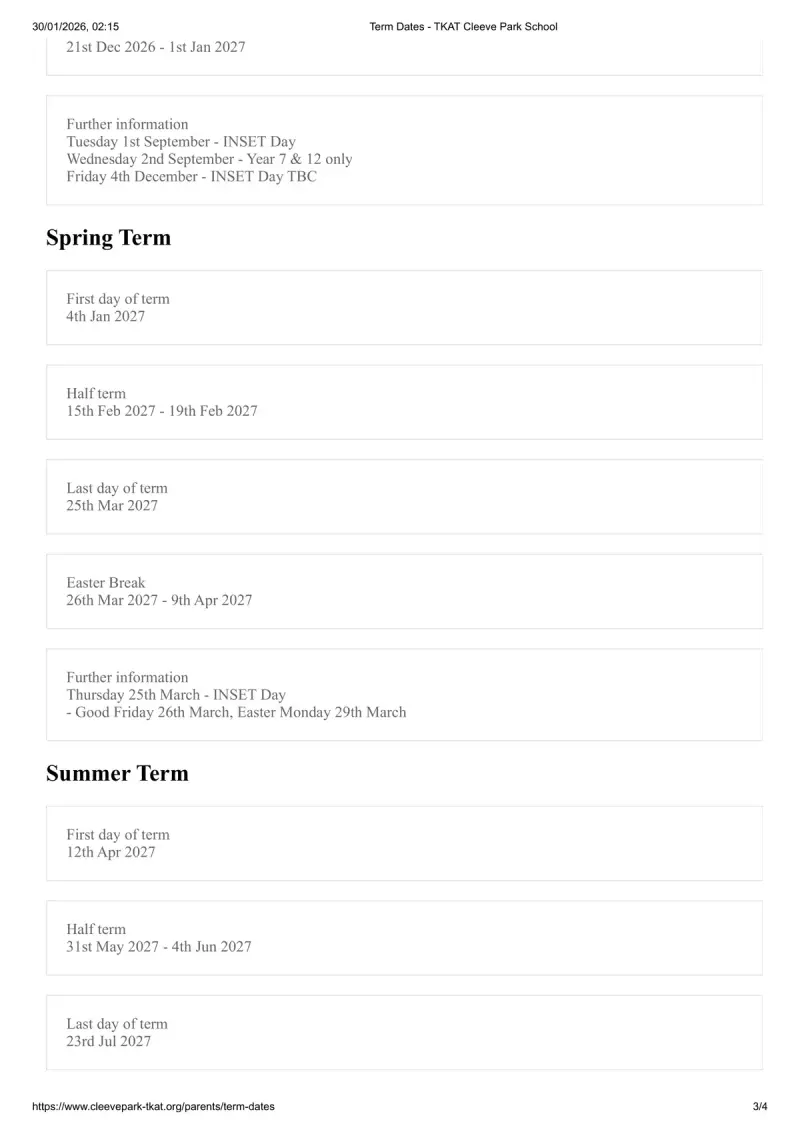Screen dimensions: 800x1132
Task: Select the Spring Term heading
Action: tap(108, 238)
